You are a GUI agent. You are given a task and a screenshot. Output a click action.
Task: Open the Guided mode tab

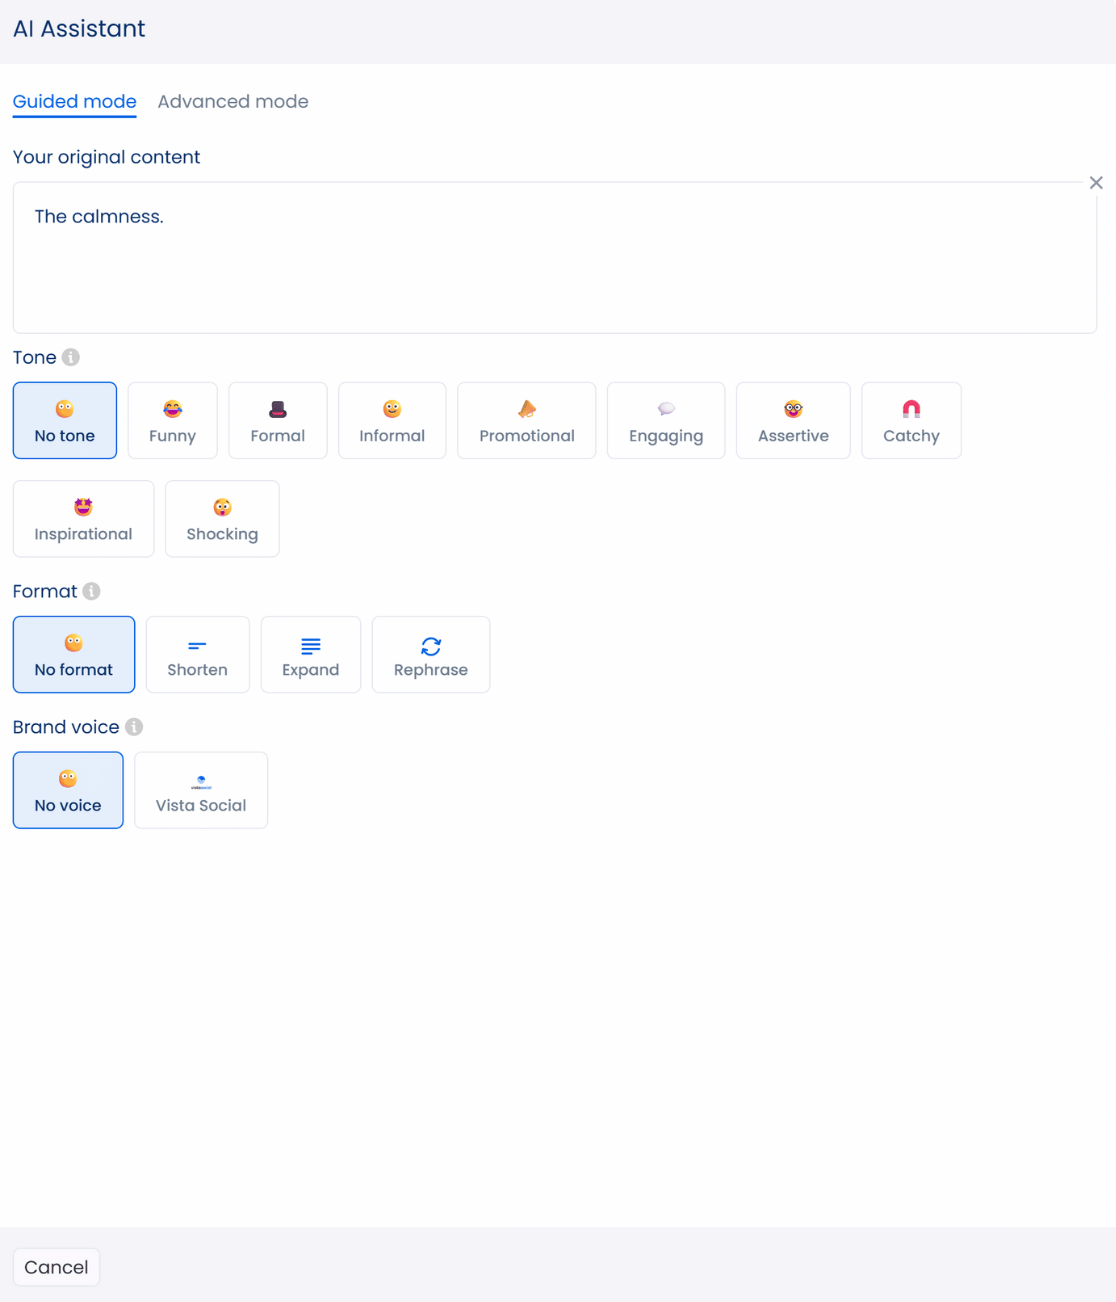[75, 102]
